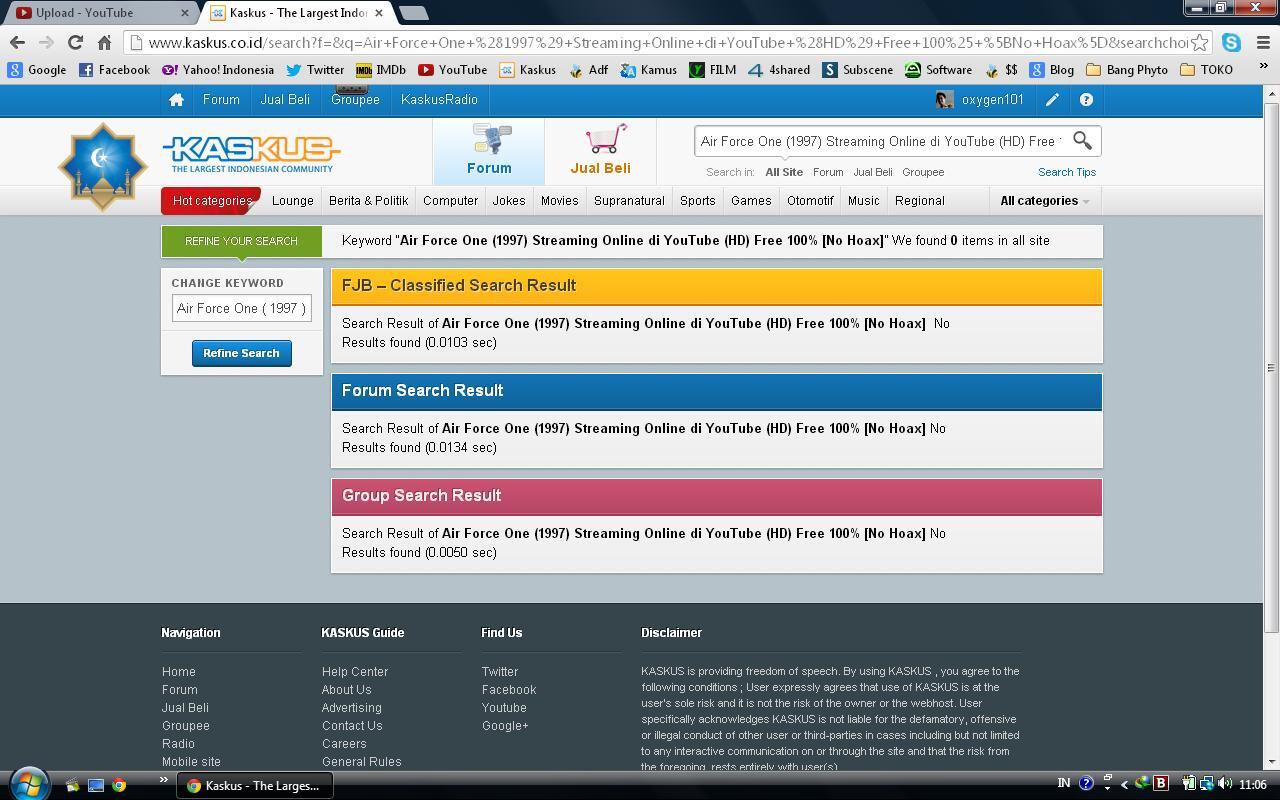This screenshot has height=800, width=1280.
Task: Click the page vertical scrollbar
Action: pos(1271,366)
